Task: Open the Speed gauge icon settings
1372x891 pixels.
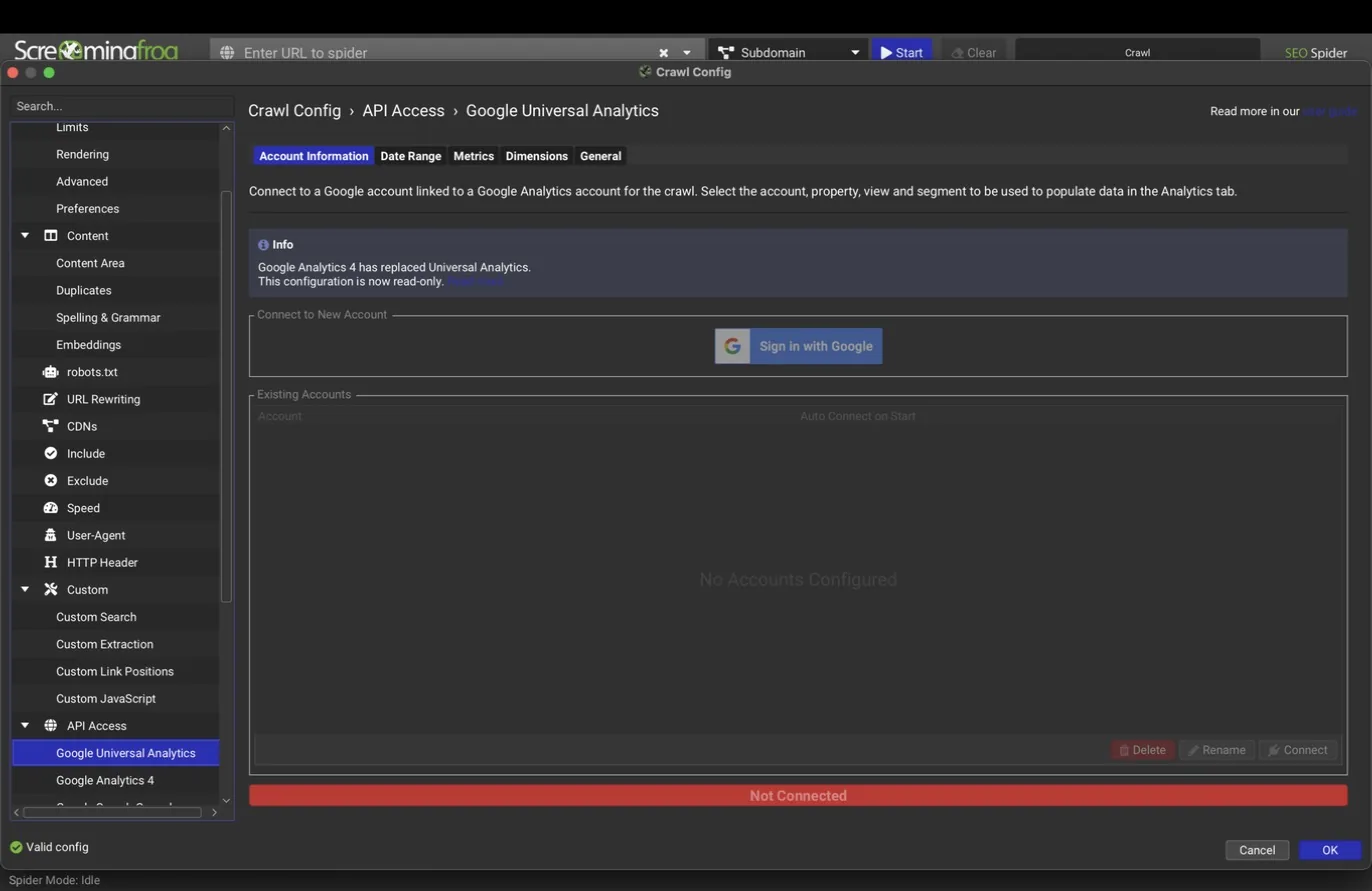Action: [50, 508]
